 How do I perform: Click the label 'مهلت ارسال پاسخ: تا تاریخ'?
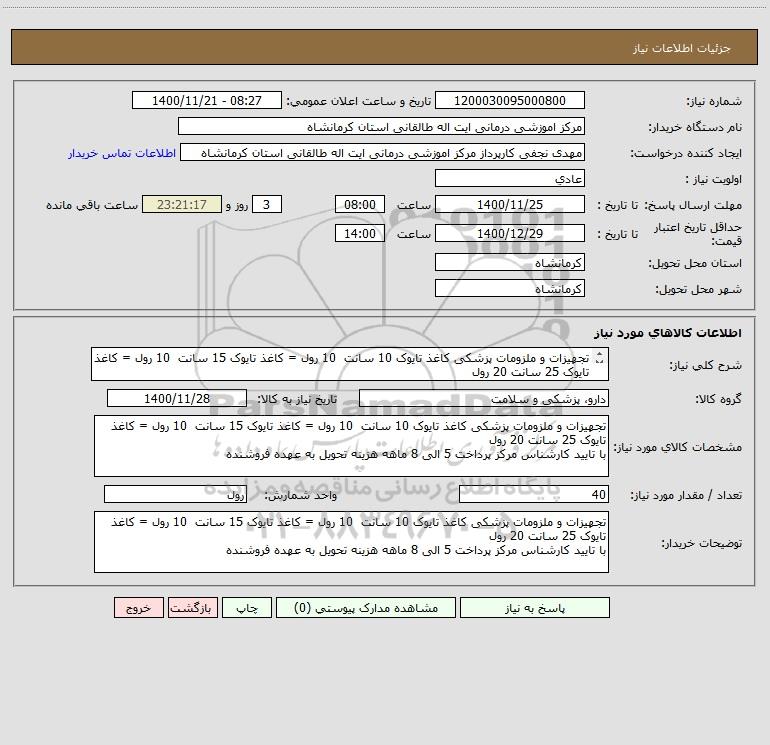coord(669,205)
